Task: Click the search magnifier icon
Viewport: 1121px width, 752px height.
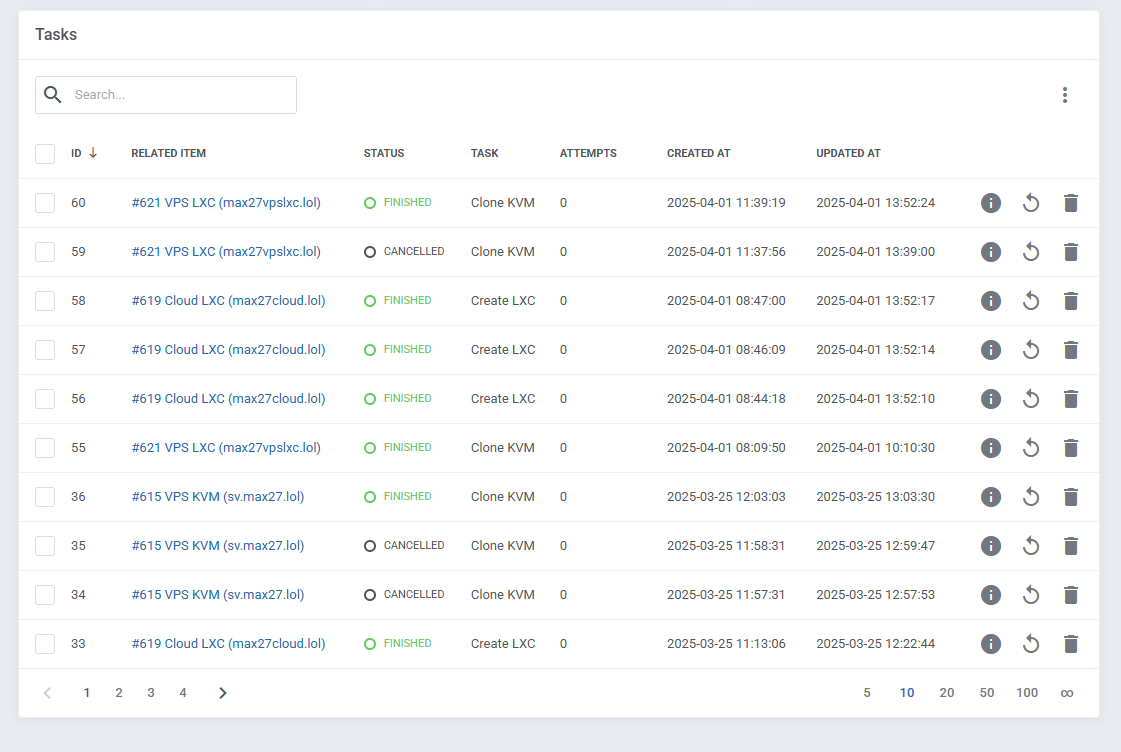Action: point(52,94)
